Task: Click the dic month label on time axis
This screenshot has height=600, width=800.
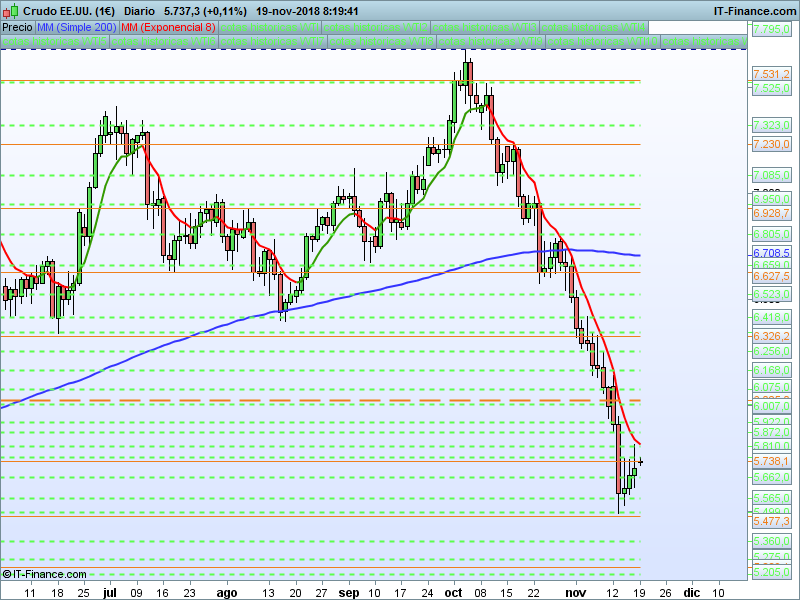Action: [x=692, y=593]
